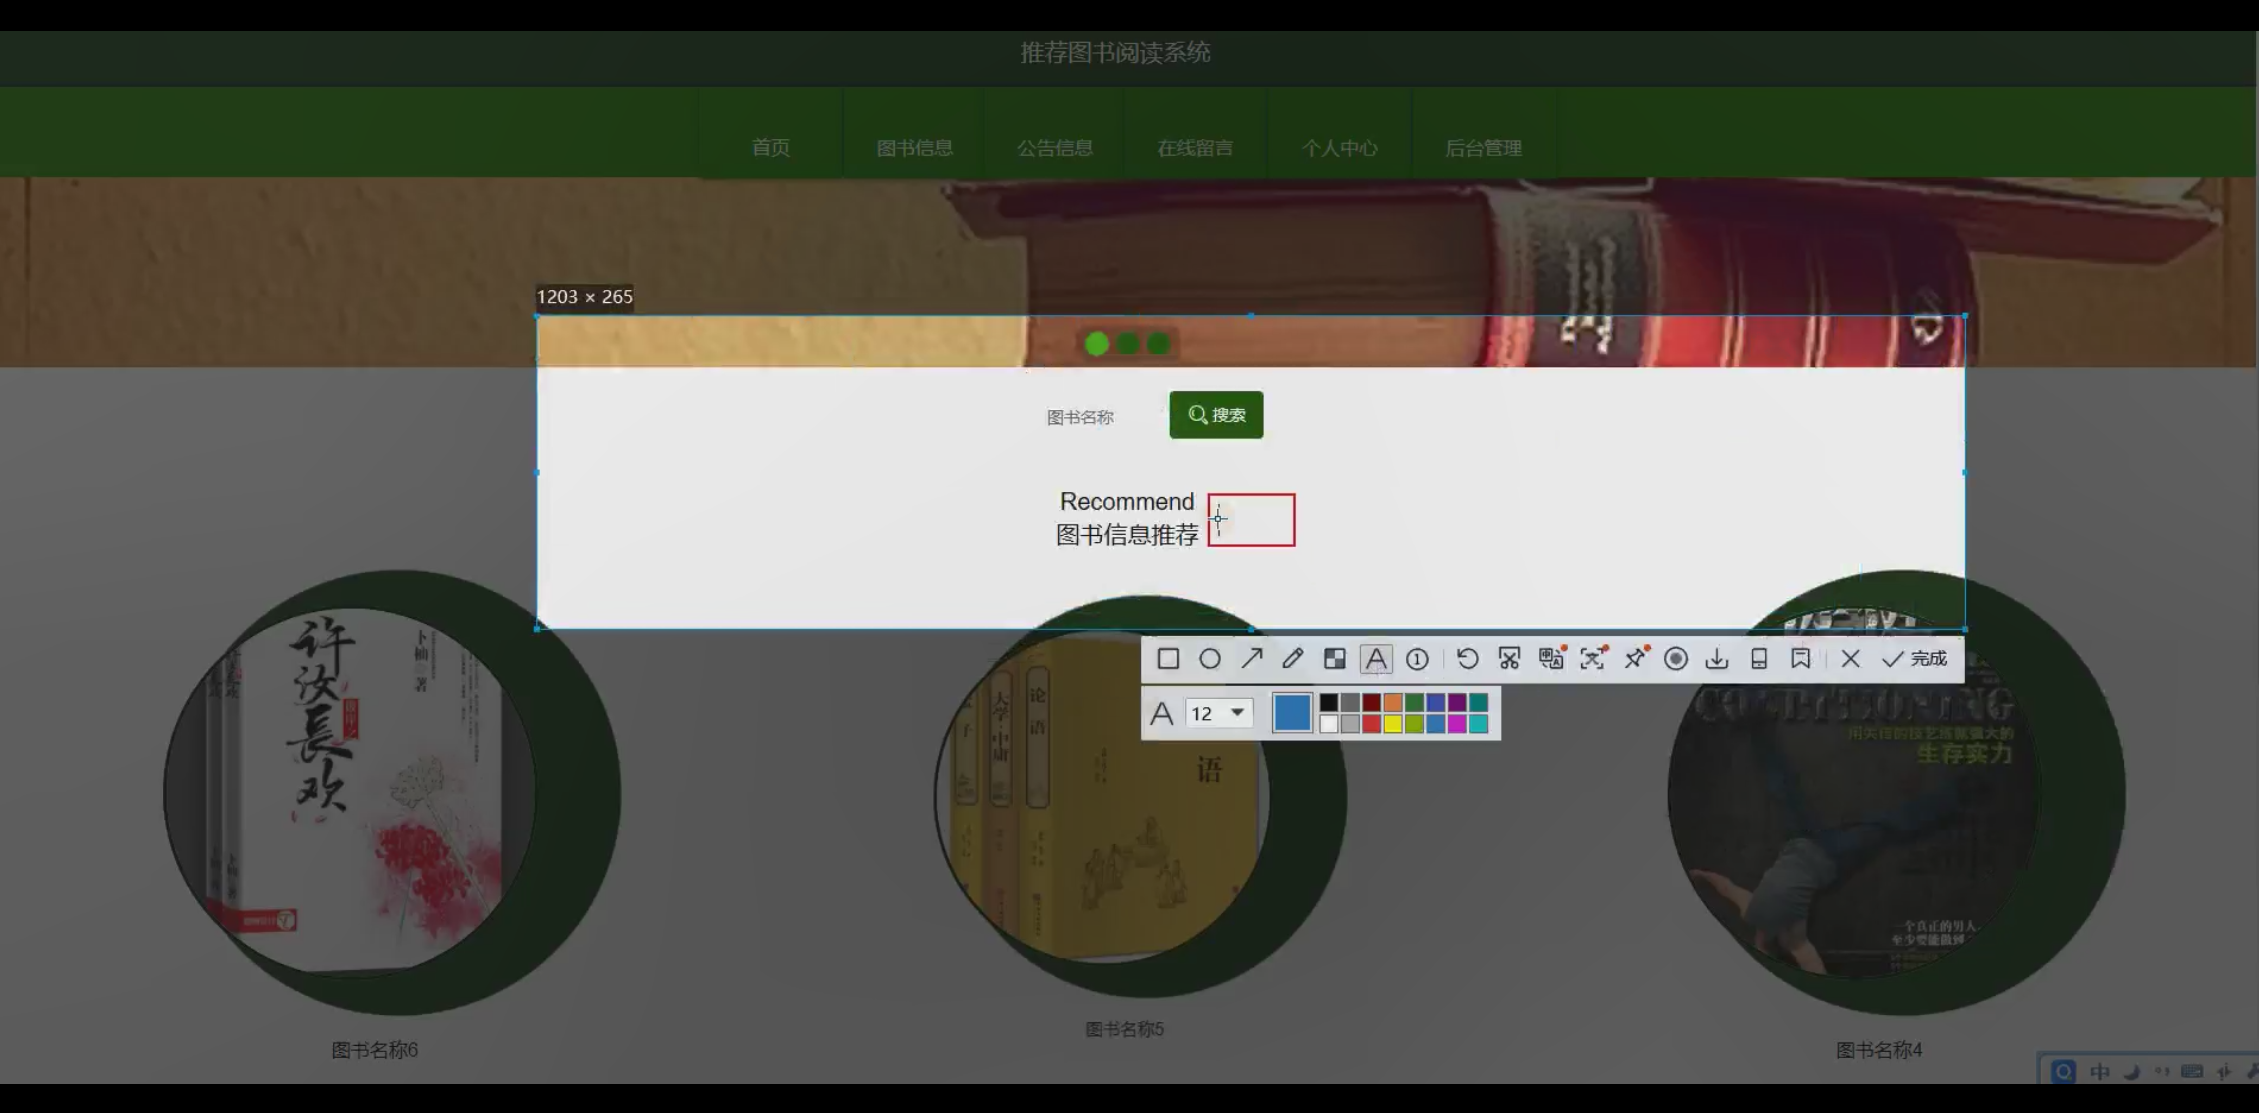
Task: Pin the screenshot to screen
Action: coord(1635,659)
